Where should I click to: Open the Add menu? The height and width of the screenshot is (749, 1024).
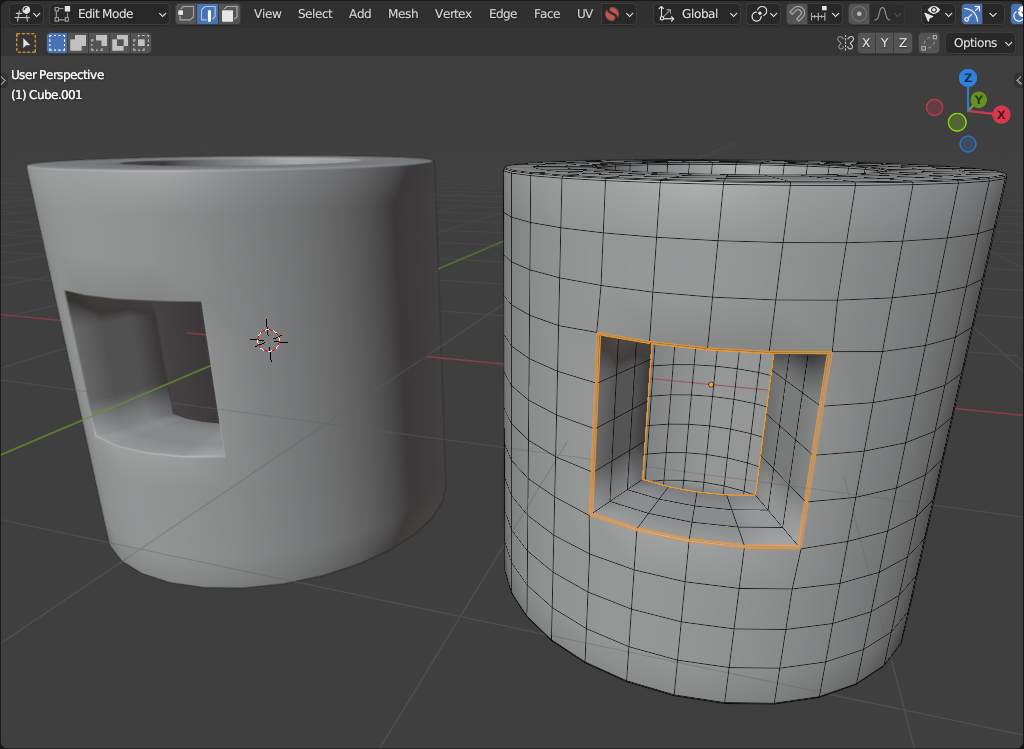[x=360, y=14]
